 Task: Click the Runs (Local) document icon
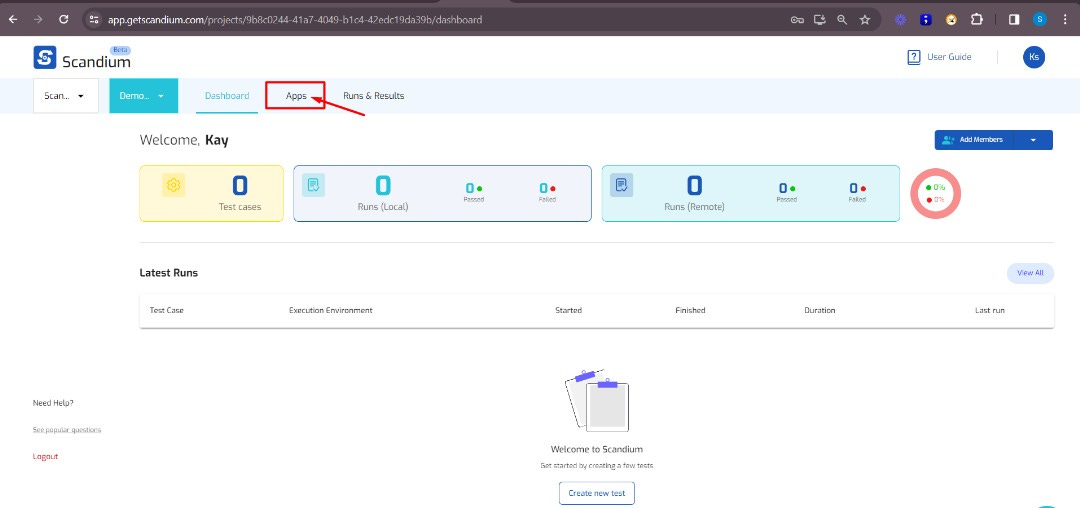[x=313, y=185]
